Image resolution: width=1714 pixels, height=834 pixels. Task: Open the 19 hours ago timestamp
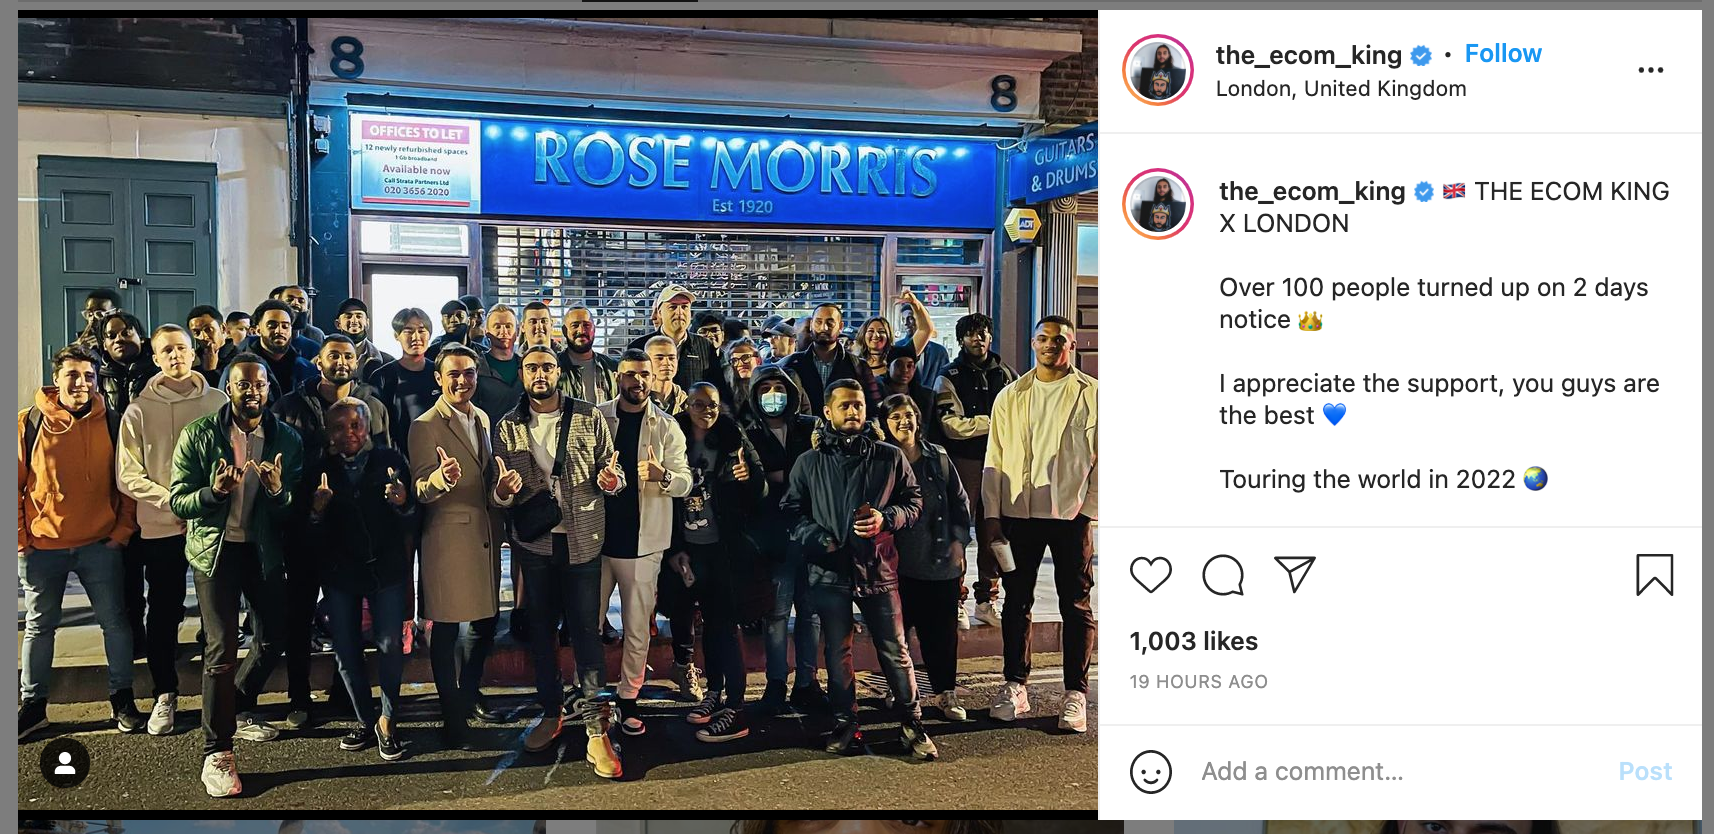pos(1198,682)
